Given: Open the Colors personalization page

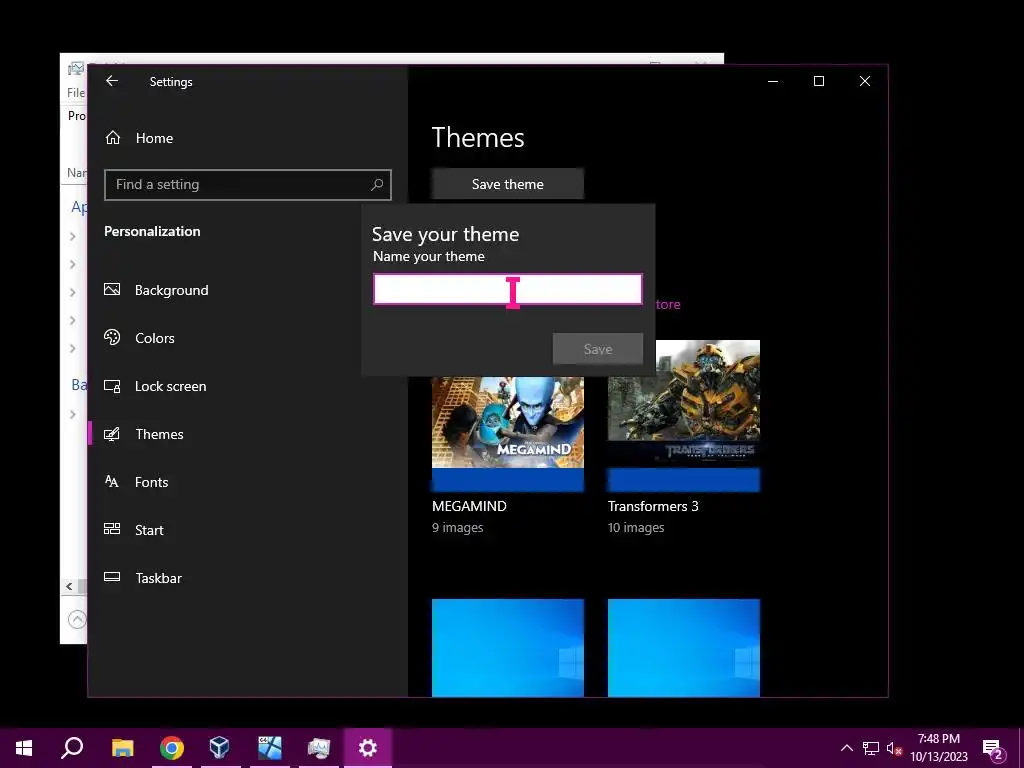Looking at the screenshot, I should pos(139,338).
